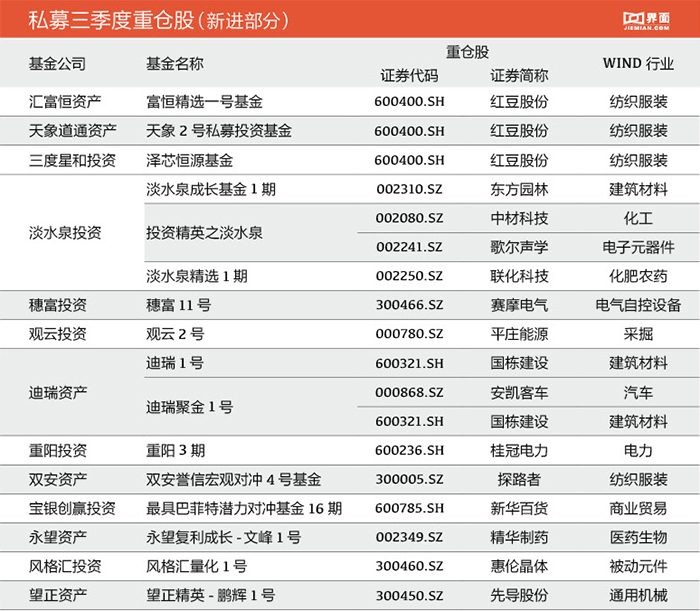Click fund name 最具巴菲特潜力对冲基金 16 期
This screenshot has width=700, height=611.
(x=244, y=508)
